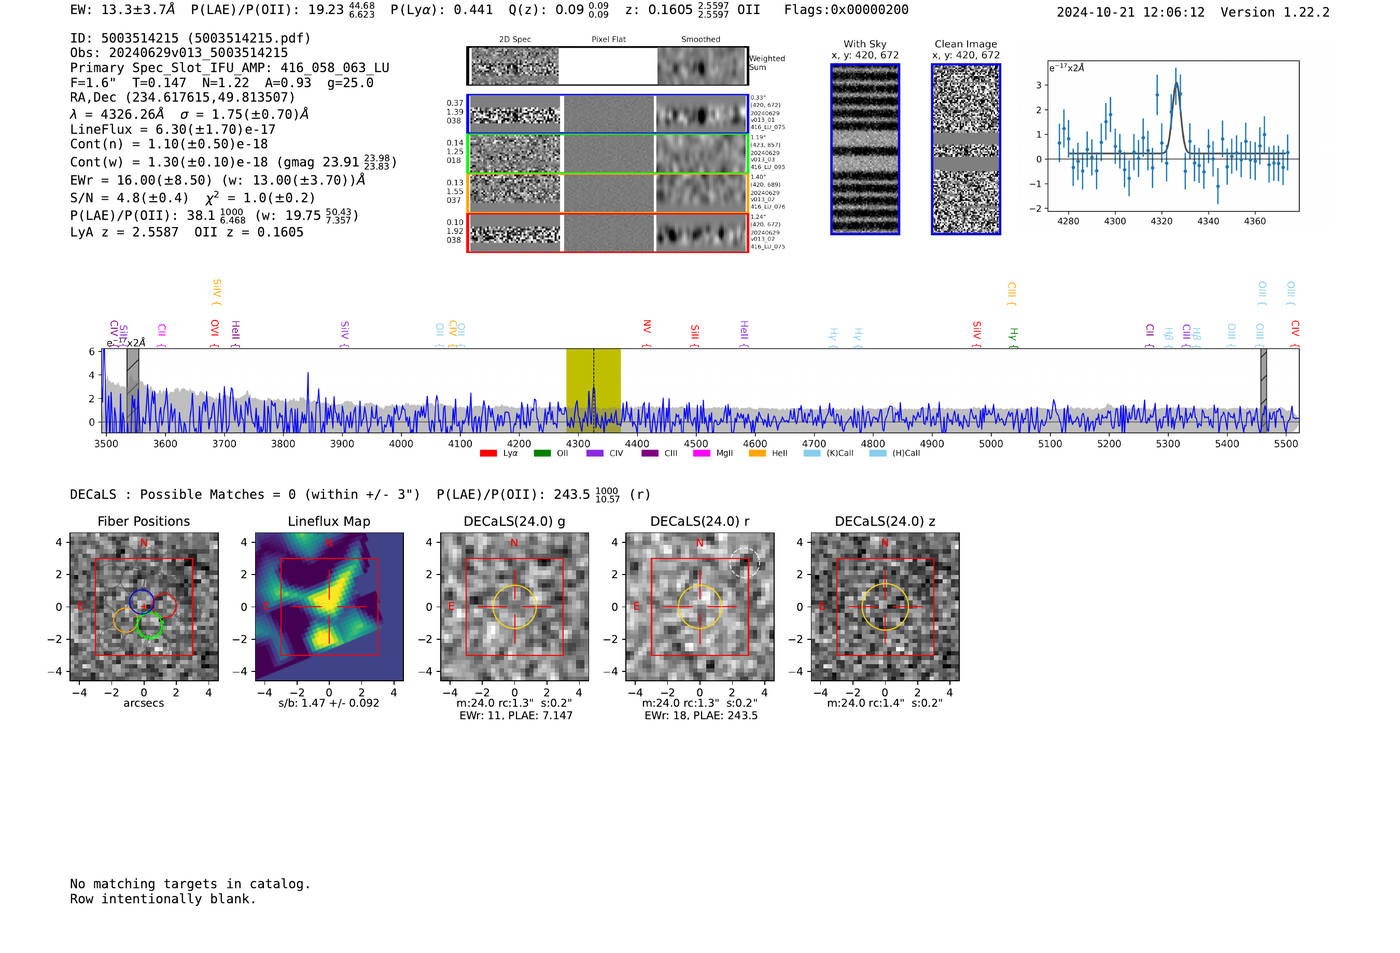Screen dimensions: 1400x953
Task: Select the Primary Spec_Slot_IFU_AMP line
Action: click(x=230, y=68)
